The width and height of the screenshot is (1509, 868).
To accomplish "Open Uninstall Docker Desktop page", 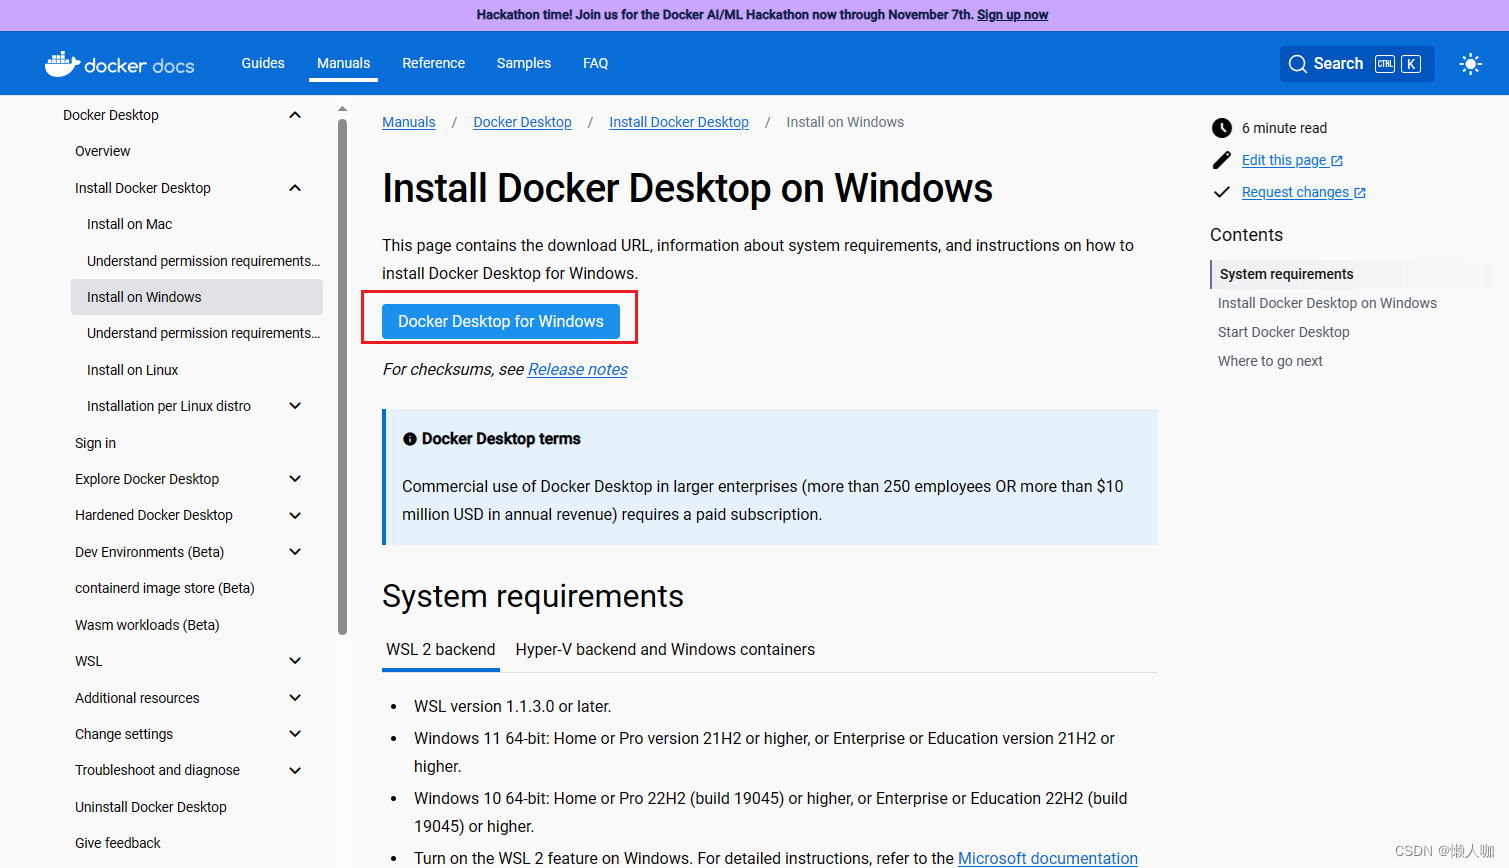I will tap(151, 807).
